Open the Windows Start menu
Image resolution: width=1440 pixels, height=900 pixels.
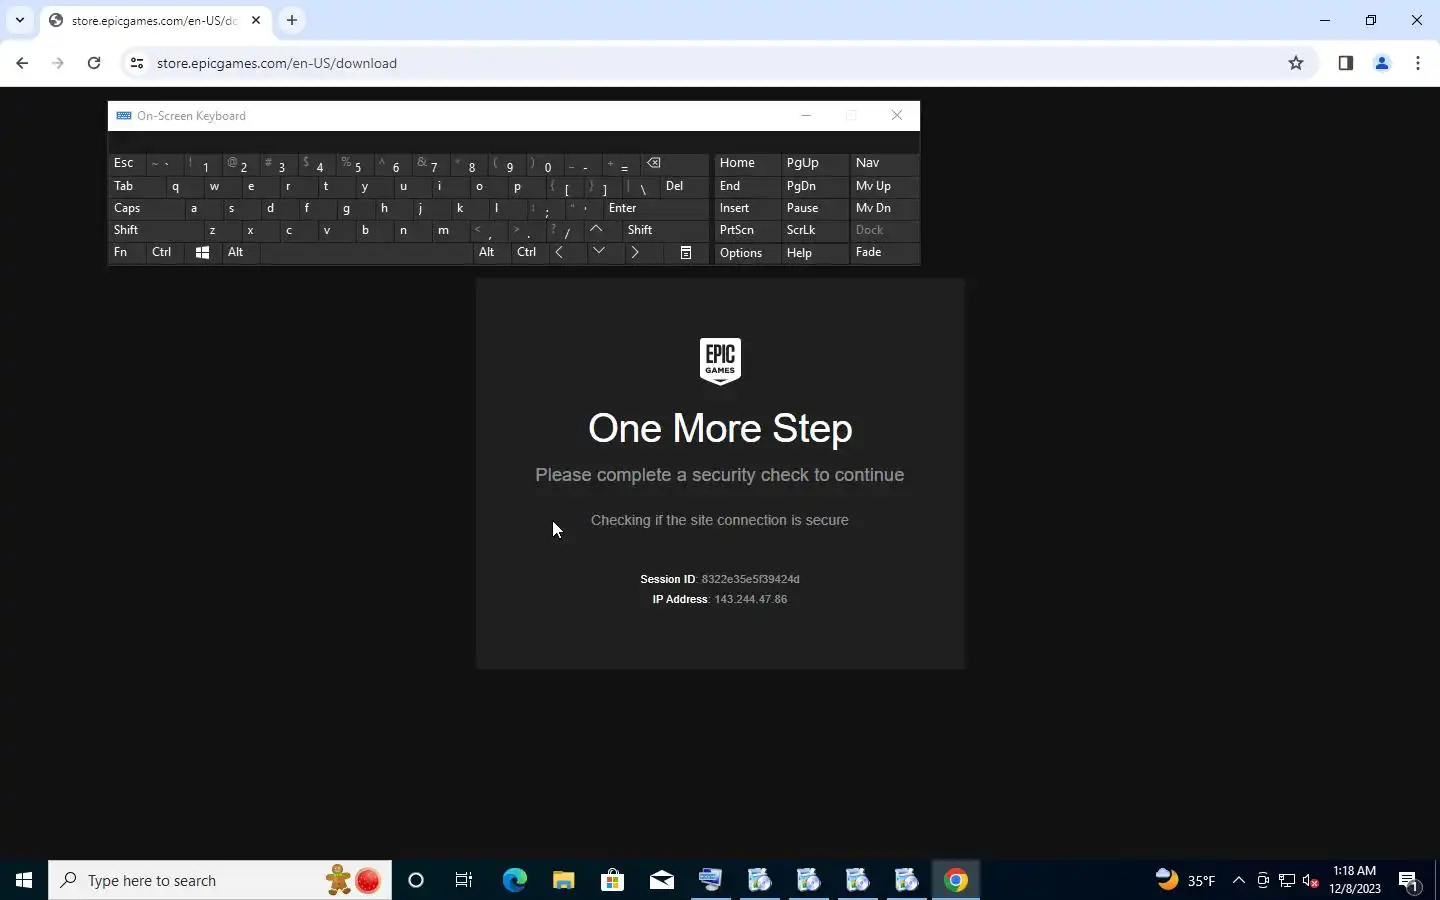[24, 880]
